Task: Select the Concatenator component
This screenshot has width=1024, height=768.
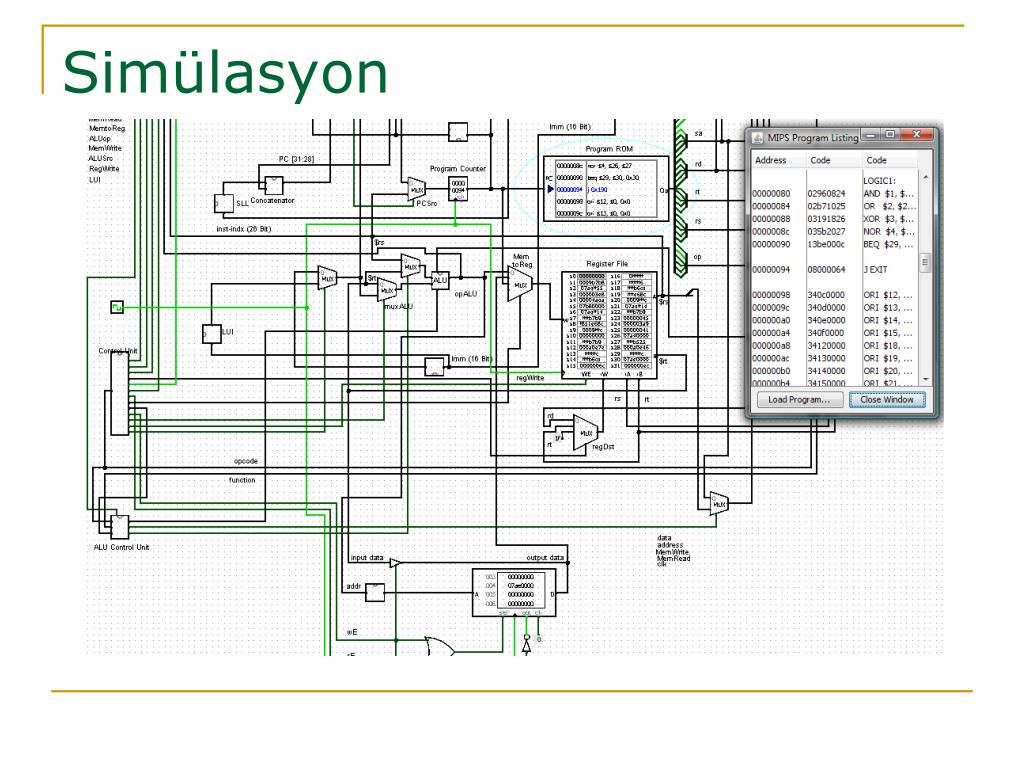Action: (273, 185)
